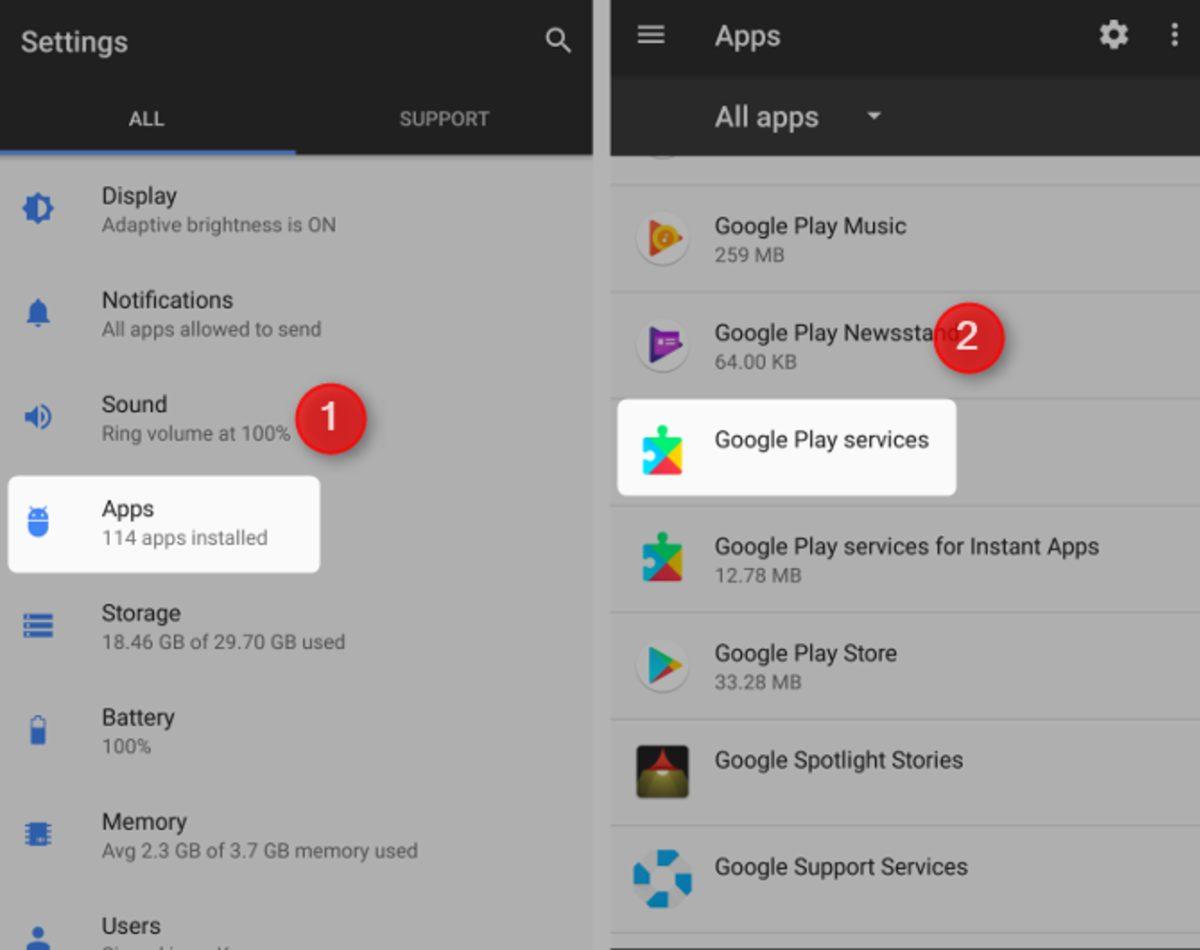This screenshot has width=1200, height=950.
Task: Tap the Google Play Music icon
Action: pyautogui.click(x=662, y=239)
